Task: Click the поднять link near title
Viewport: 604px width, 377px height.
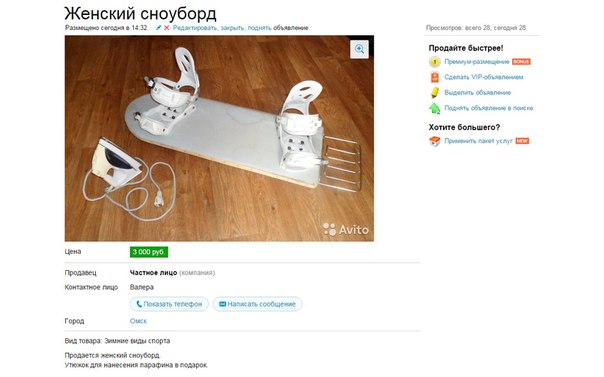Action: click(x=259, y=28)
